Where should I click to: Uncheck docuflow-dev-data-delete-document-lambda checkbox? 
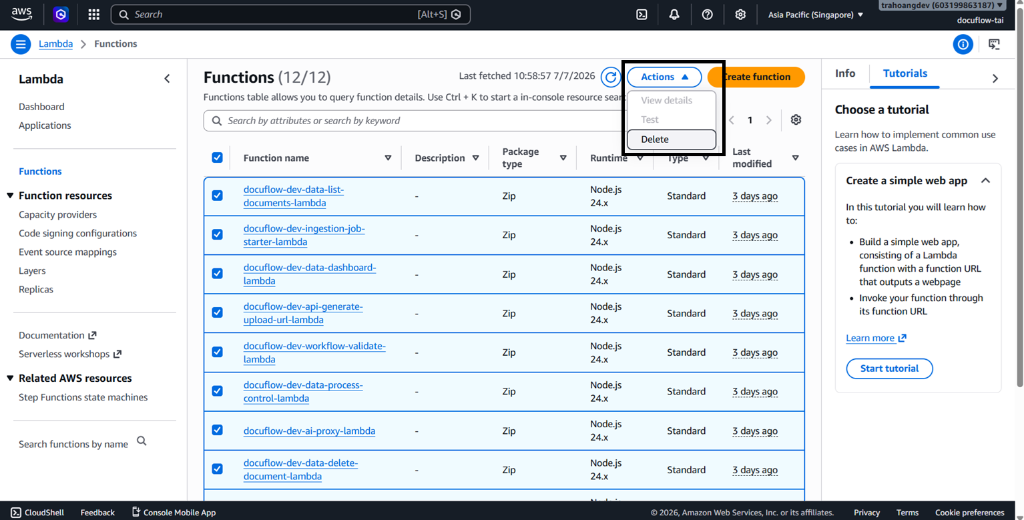(217, 469)
